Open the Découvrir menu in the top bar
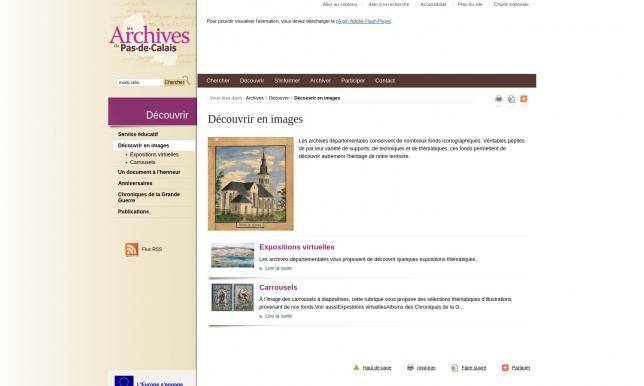The width and height of the screenshot is (644, 386). click(x=252, y=81)
